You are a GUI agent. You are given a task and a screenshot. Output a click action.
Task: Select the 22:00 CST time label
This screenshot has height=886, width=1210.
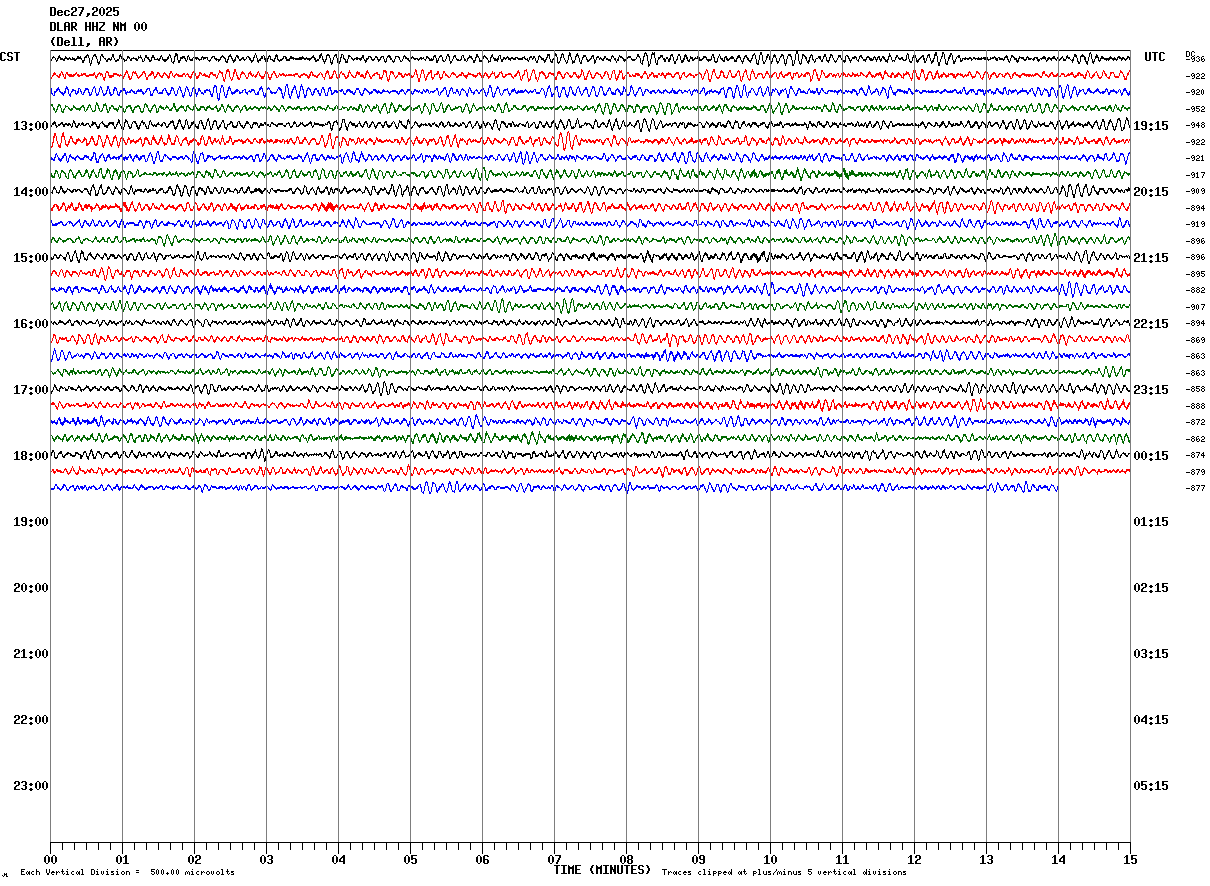(31, 720)
